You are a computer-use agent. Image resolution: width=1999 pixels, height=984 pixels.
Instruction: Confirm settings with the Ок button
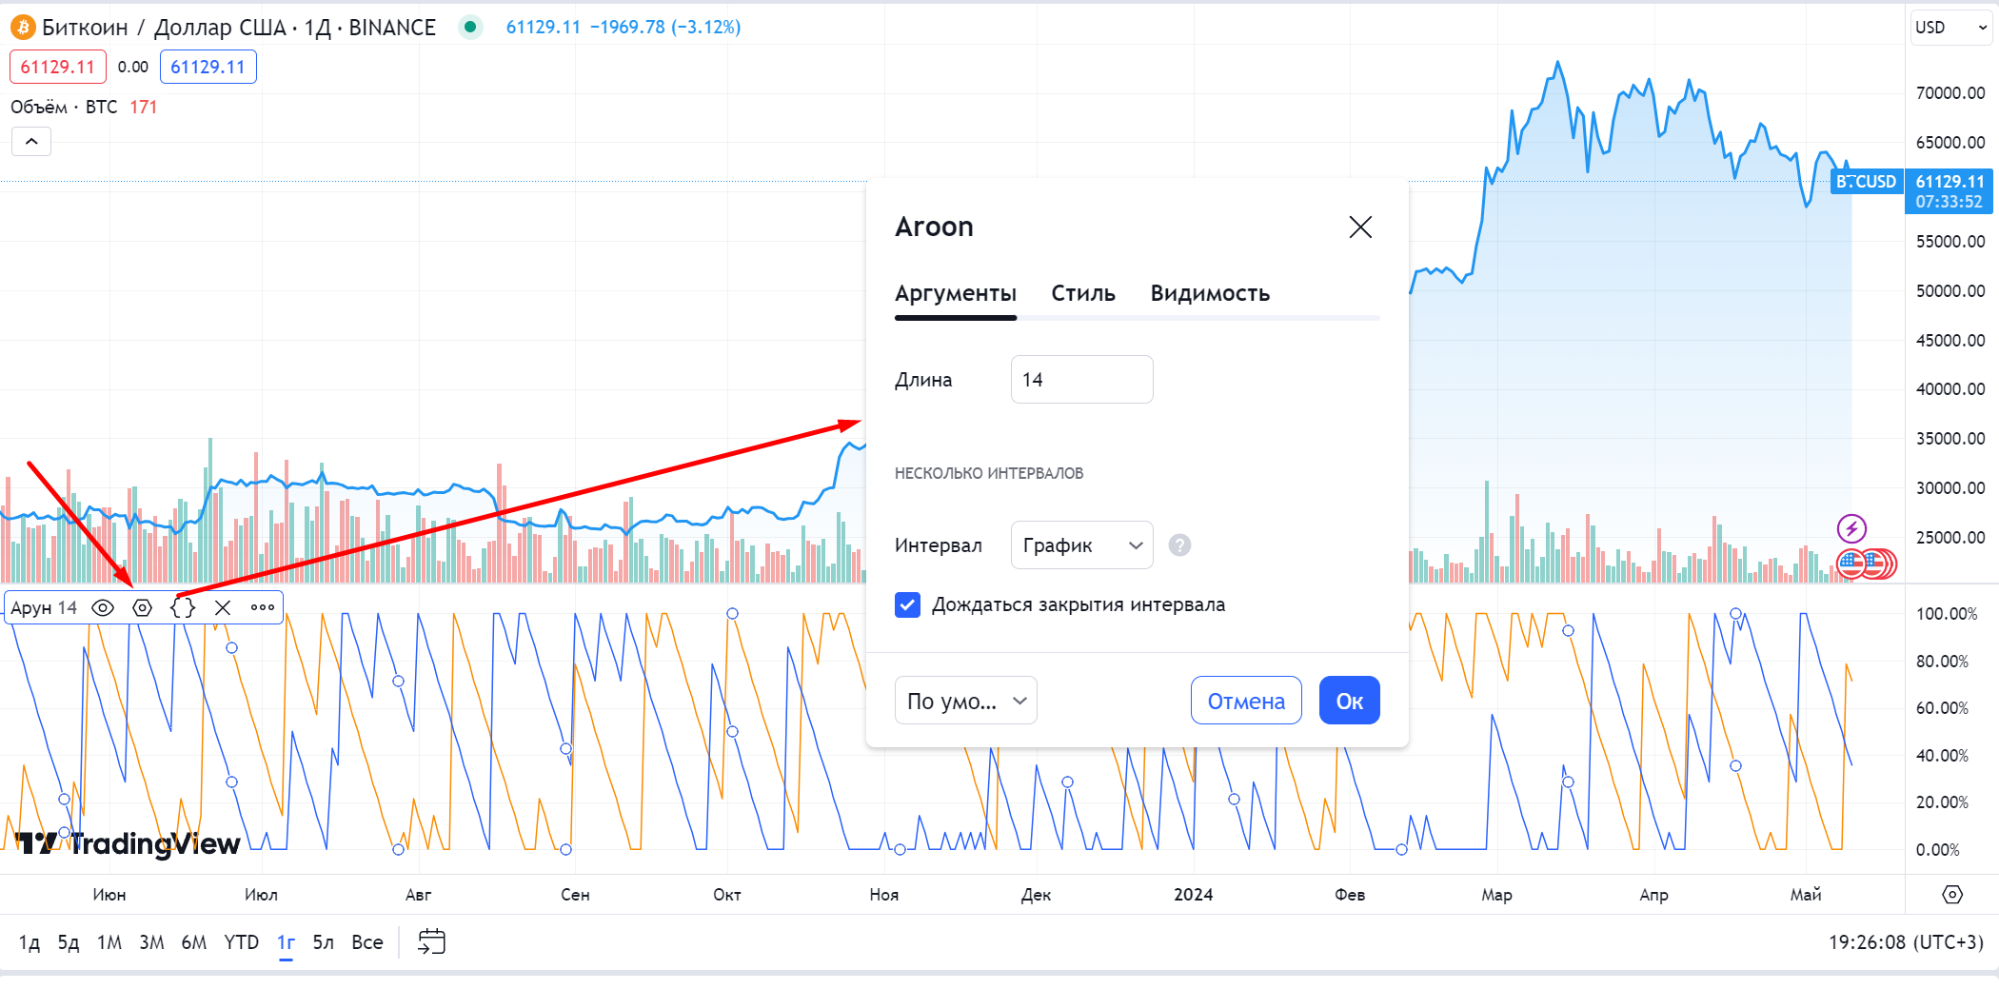(1349, 701)
